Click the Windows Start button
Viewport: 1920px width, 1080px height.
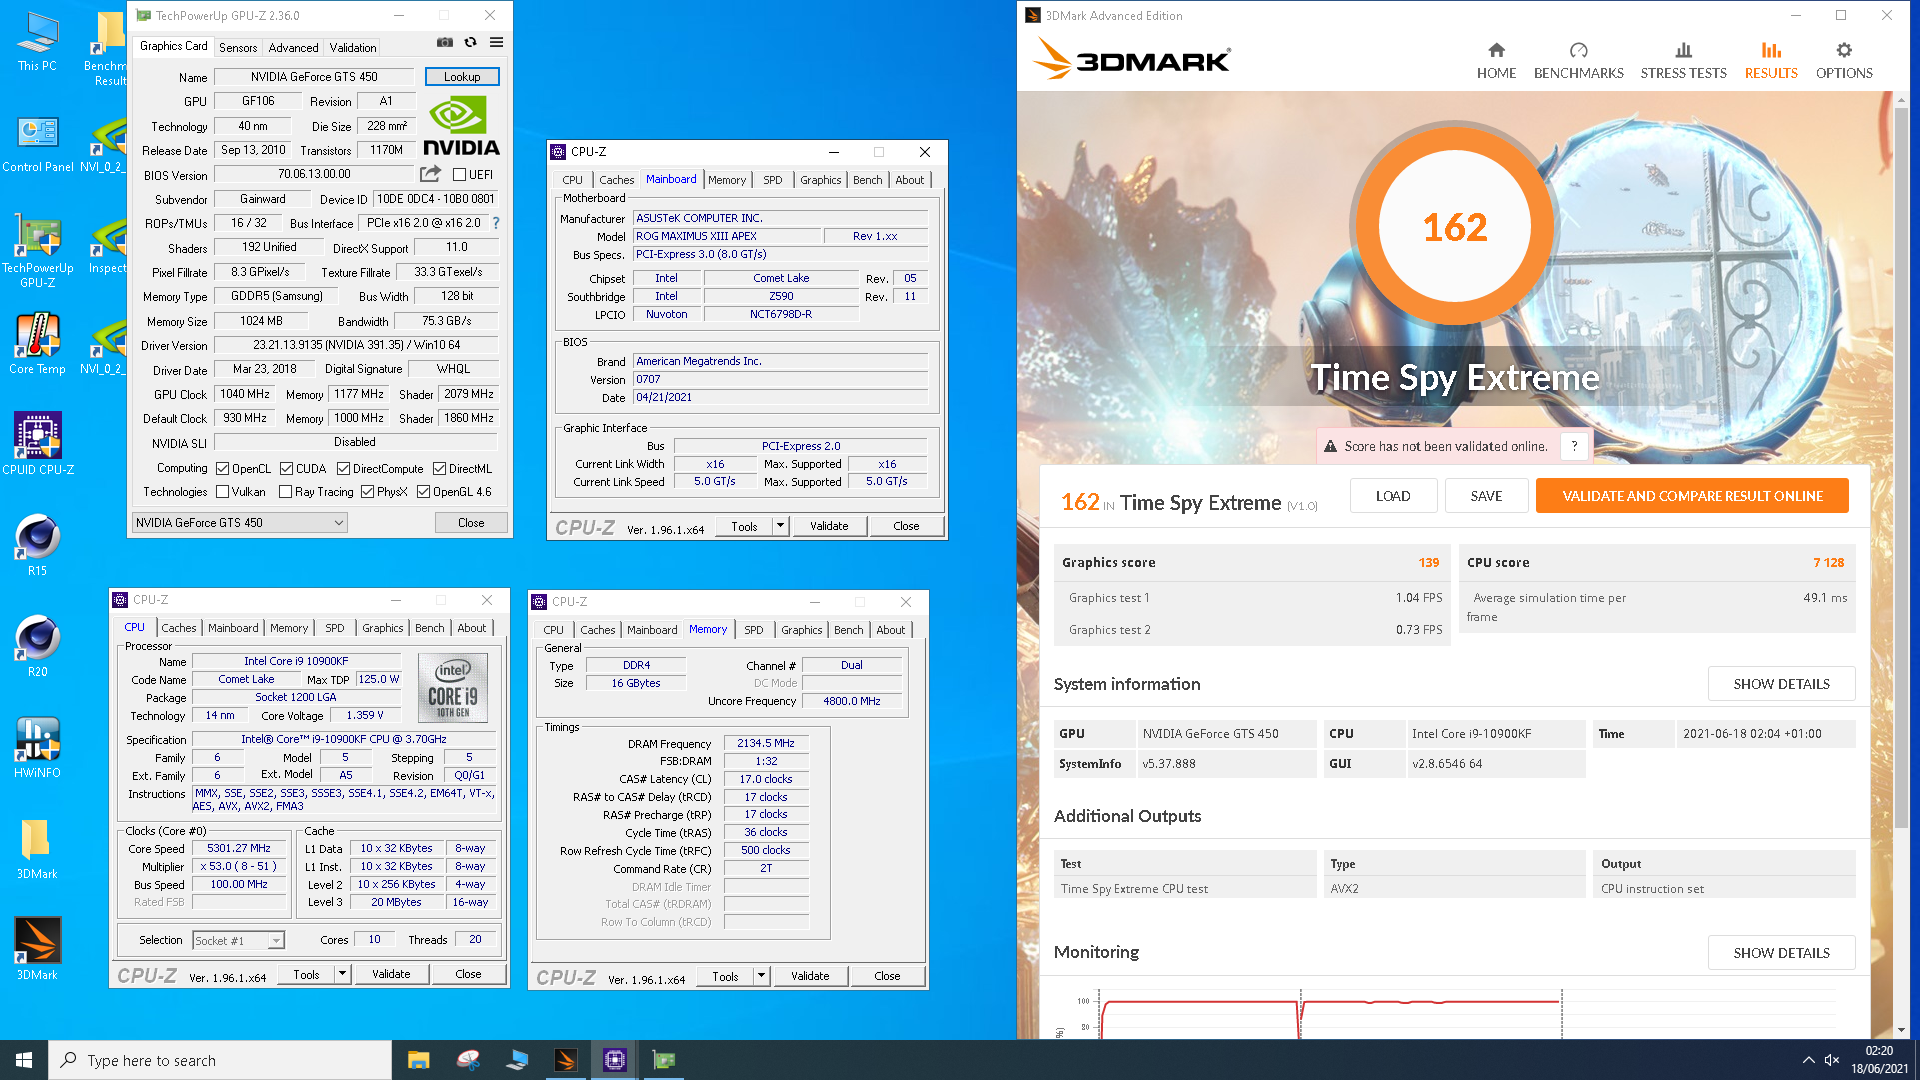point(24,1060)
